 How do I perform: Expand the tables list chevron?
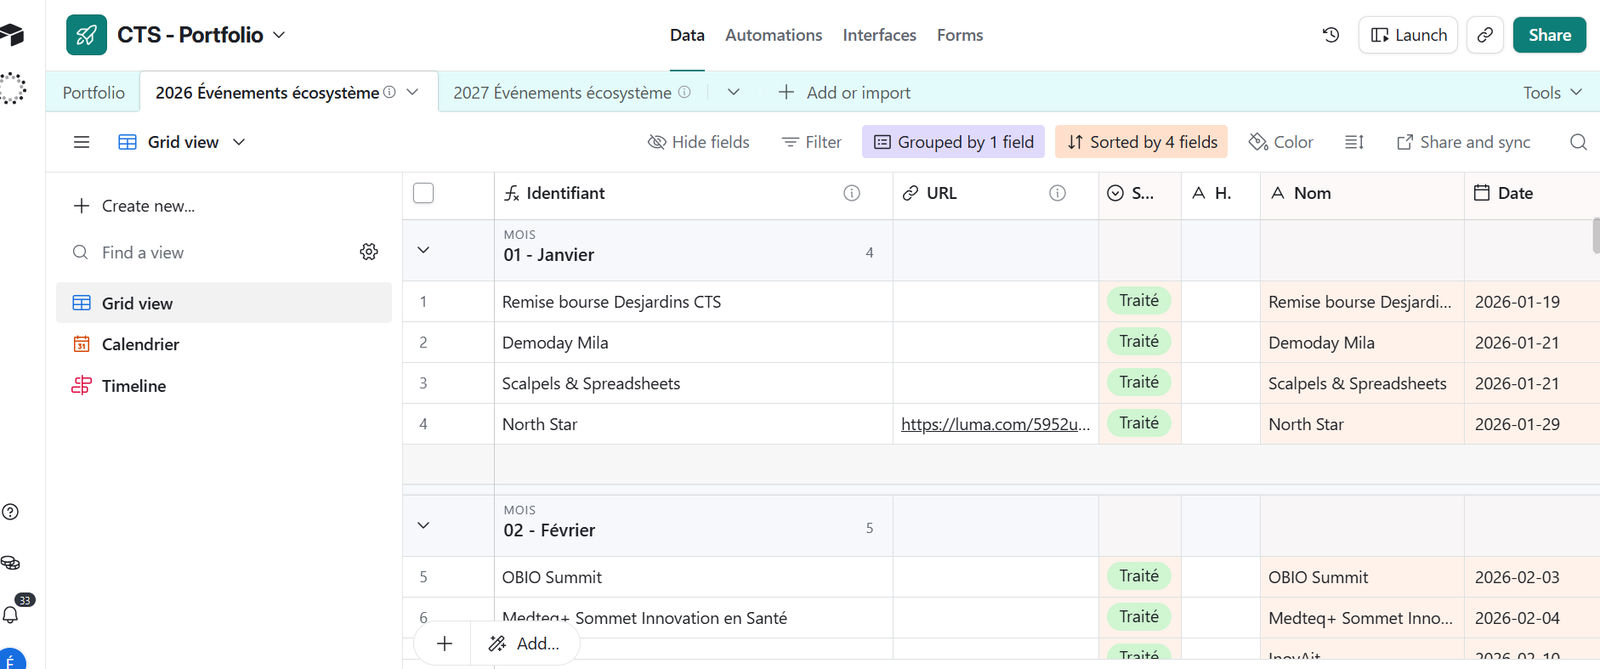(x=733, y=92)
